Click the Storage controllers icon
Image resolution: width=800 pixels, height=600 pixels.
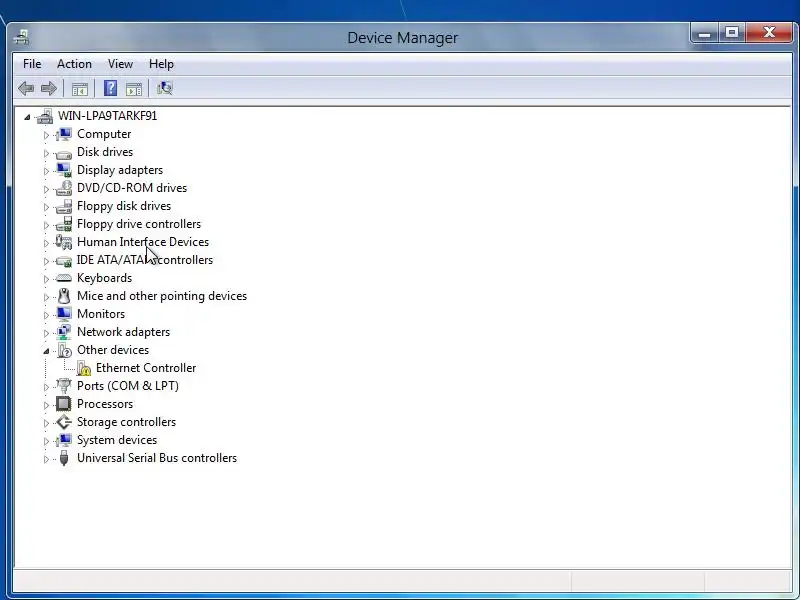click(64, 422)
